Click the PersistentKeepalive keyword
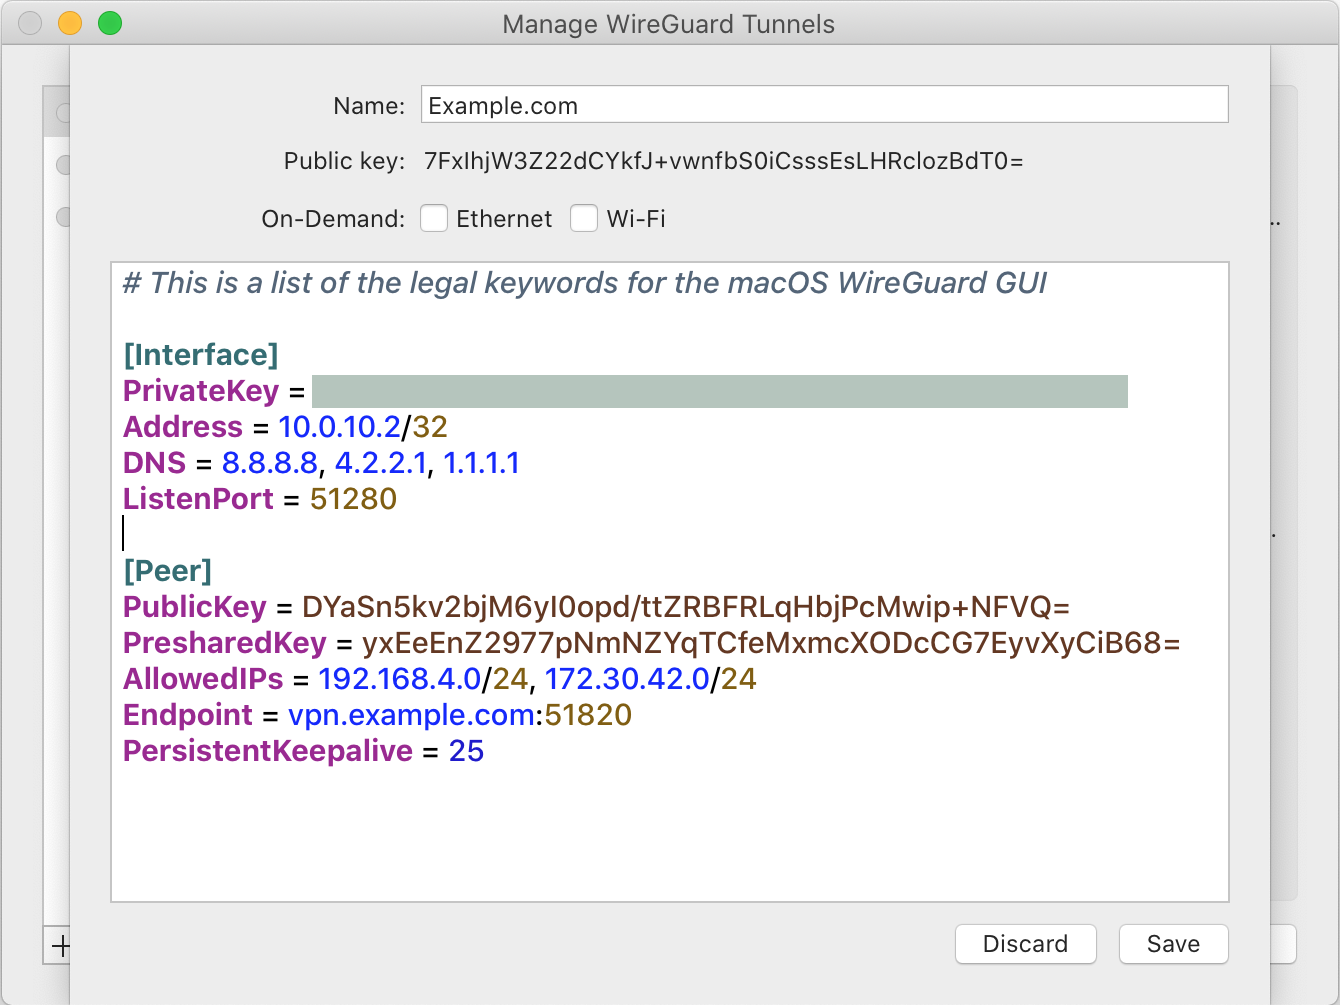 click(x=268, y=751)
